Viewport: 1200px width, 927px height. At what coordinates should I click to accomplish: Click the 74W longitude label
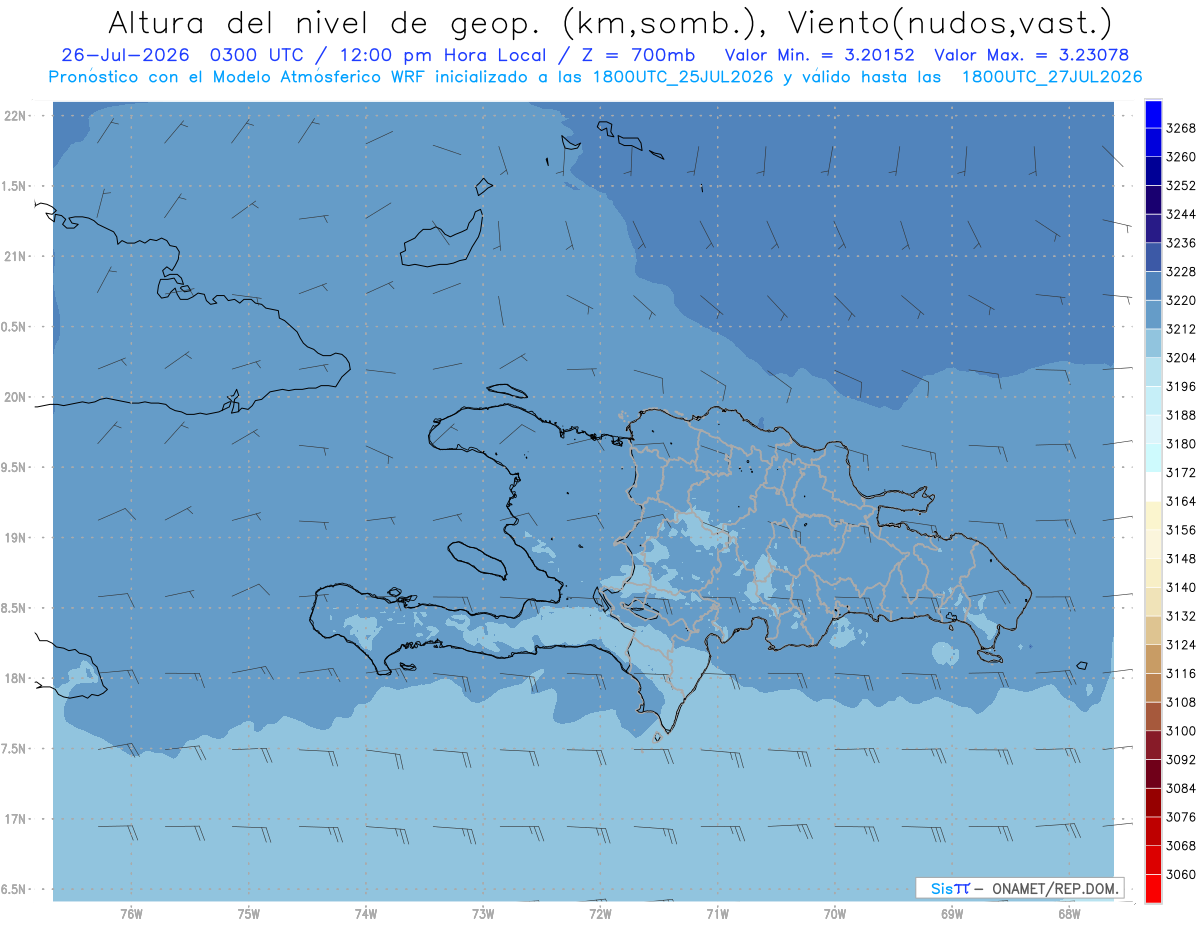pos(365,914)
